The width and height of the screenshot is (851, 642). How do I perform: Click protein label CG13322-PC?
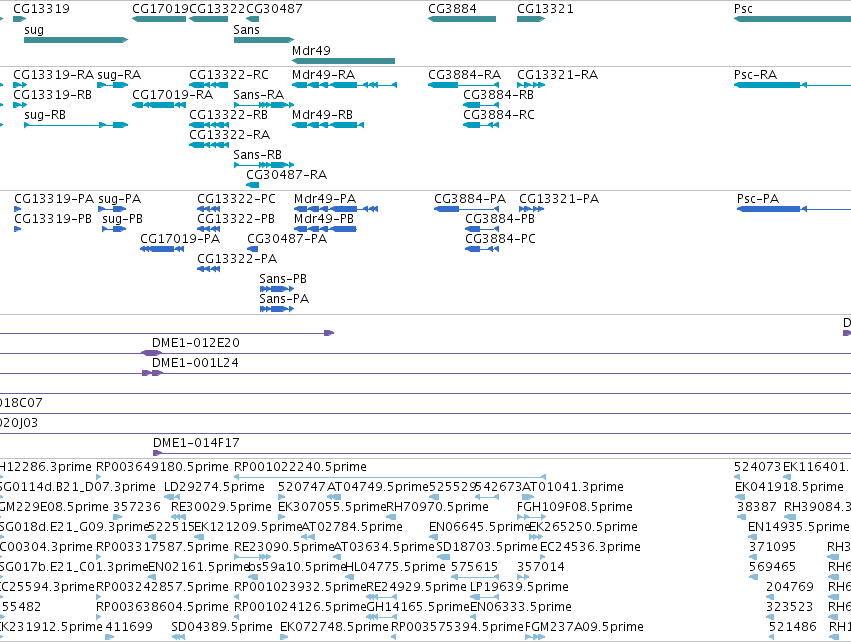click(x=237, y=199)
